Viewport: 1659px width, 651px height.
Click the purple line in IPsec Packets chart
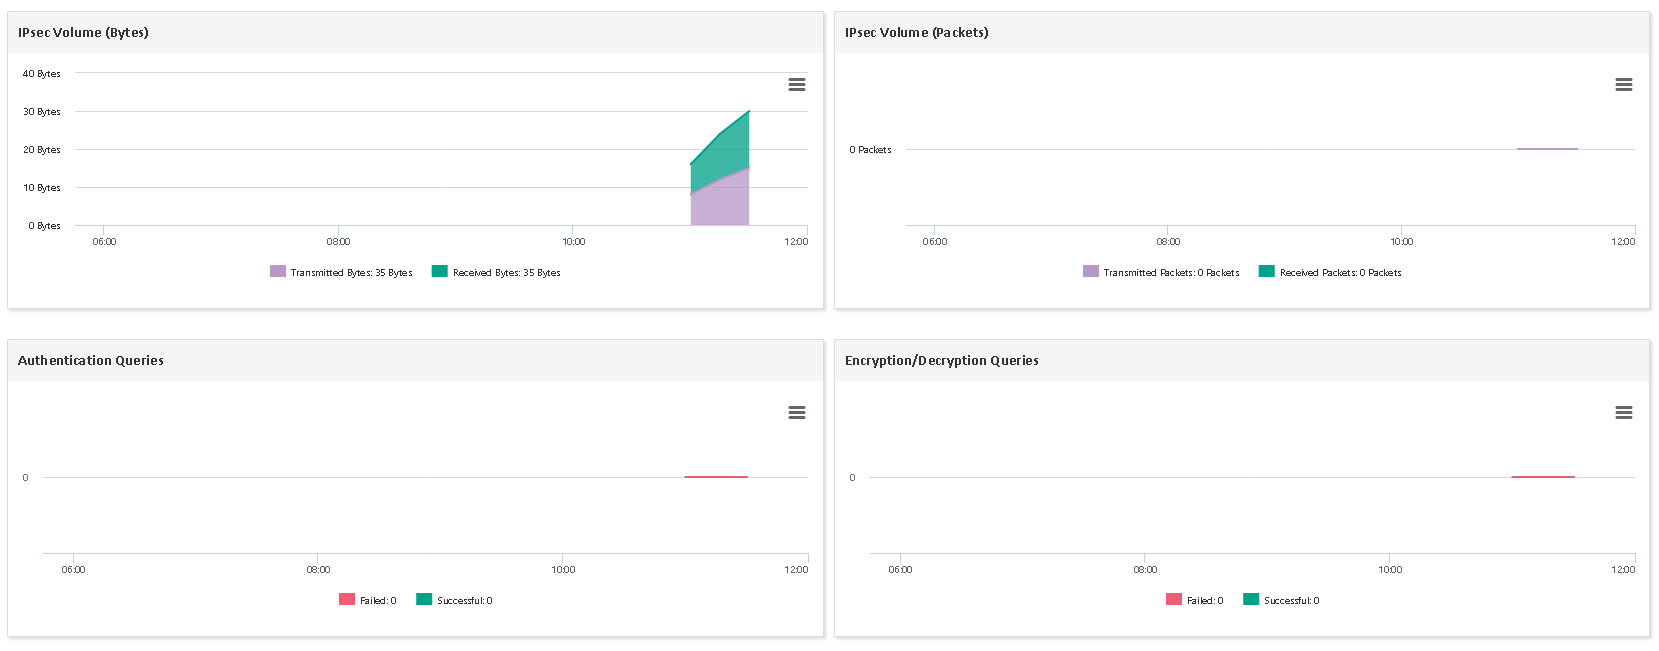pyautogui.click(x=1547, y=149)
